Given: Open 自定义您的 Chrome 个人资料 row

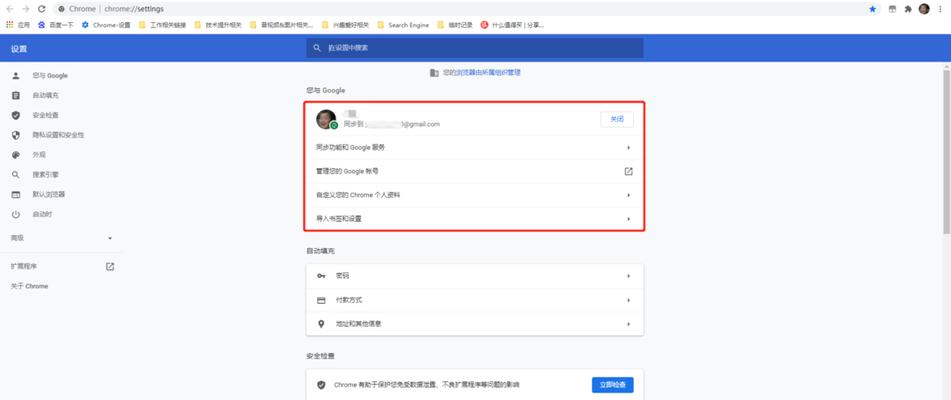Looking at the screenshot, I should coord(474,195).
